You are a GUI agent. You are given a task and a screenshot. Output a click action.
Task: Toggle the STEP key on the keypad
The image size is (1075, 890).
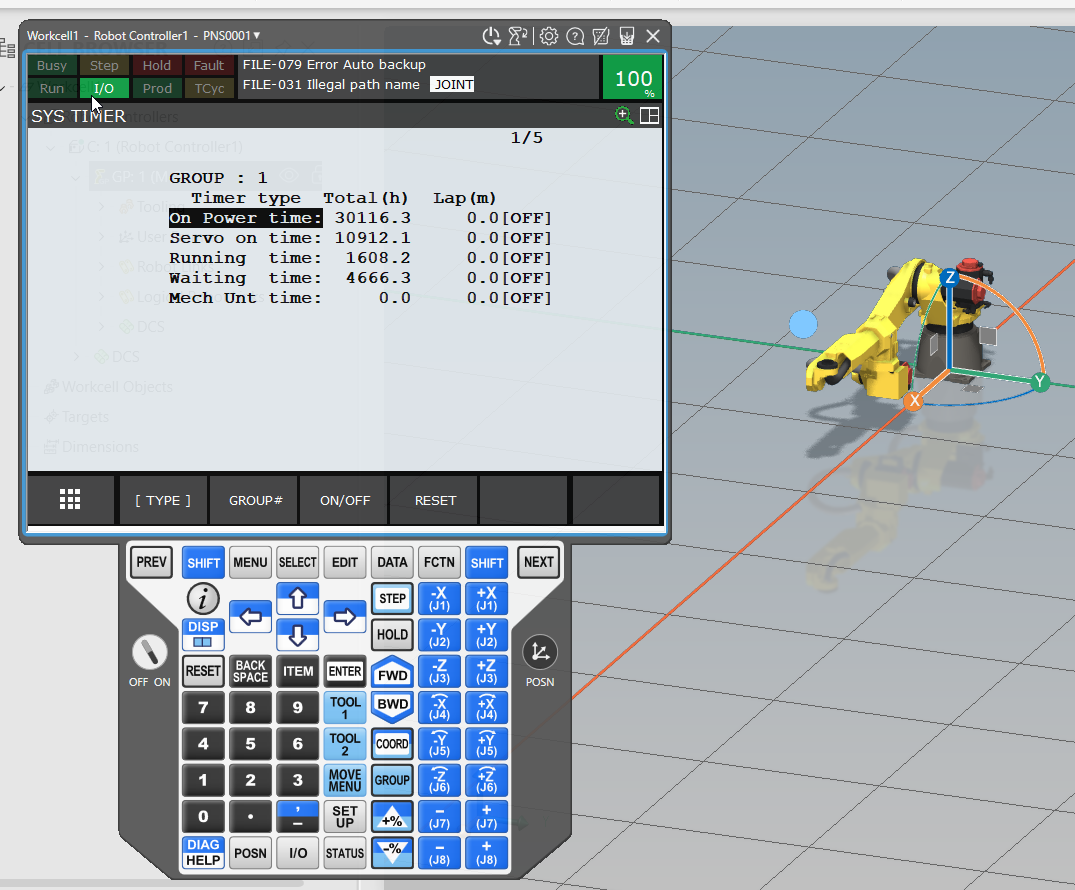(x=392, y=599)
